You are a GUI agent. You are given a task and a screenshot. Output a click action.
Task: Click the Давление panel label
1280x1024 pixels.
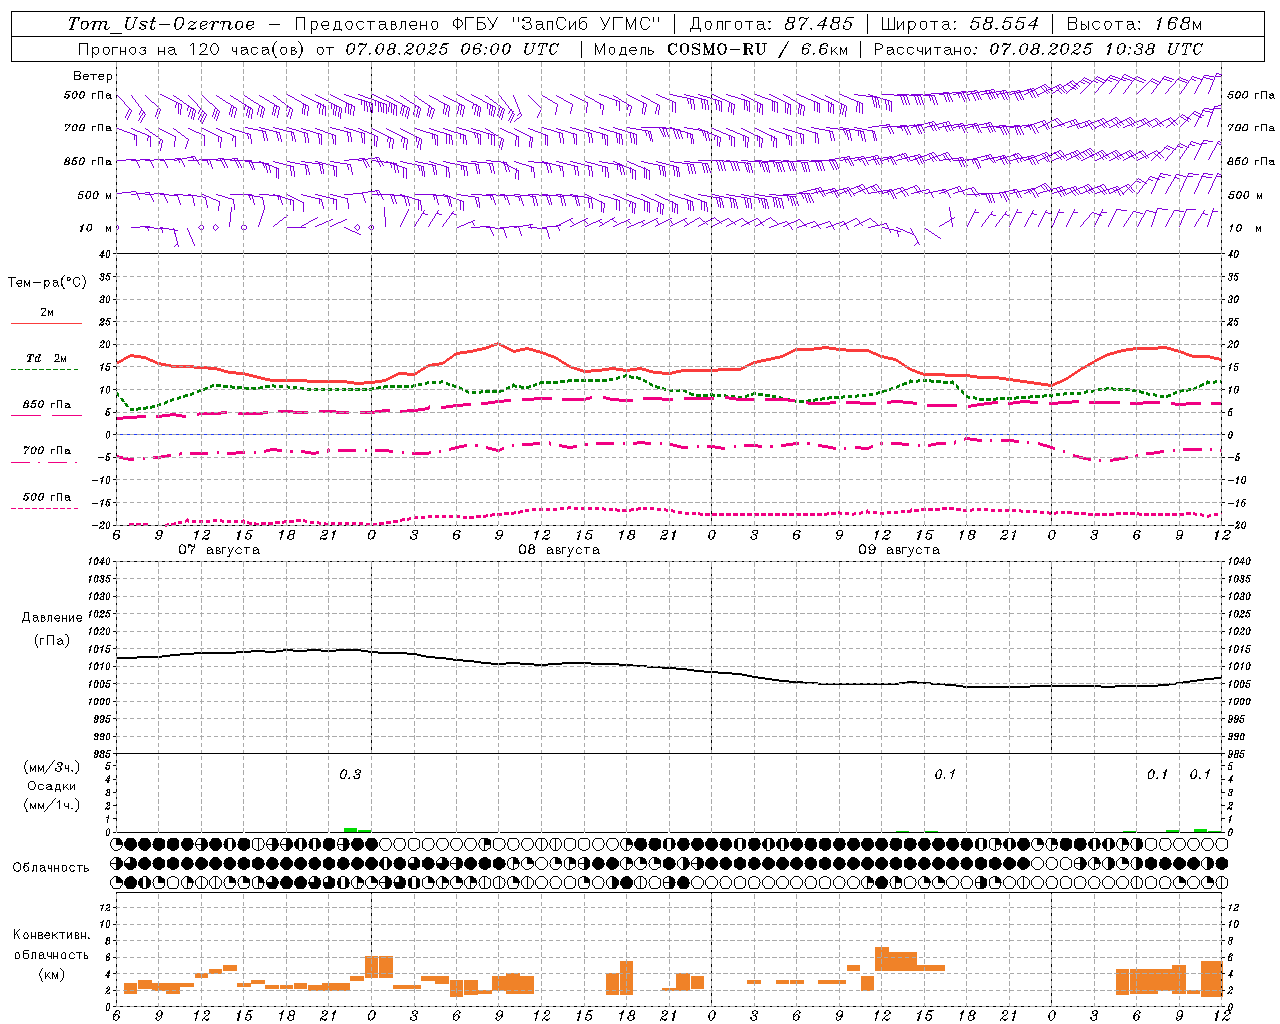tap(52, 618)
